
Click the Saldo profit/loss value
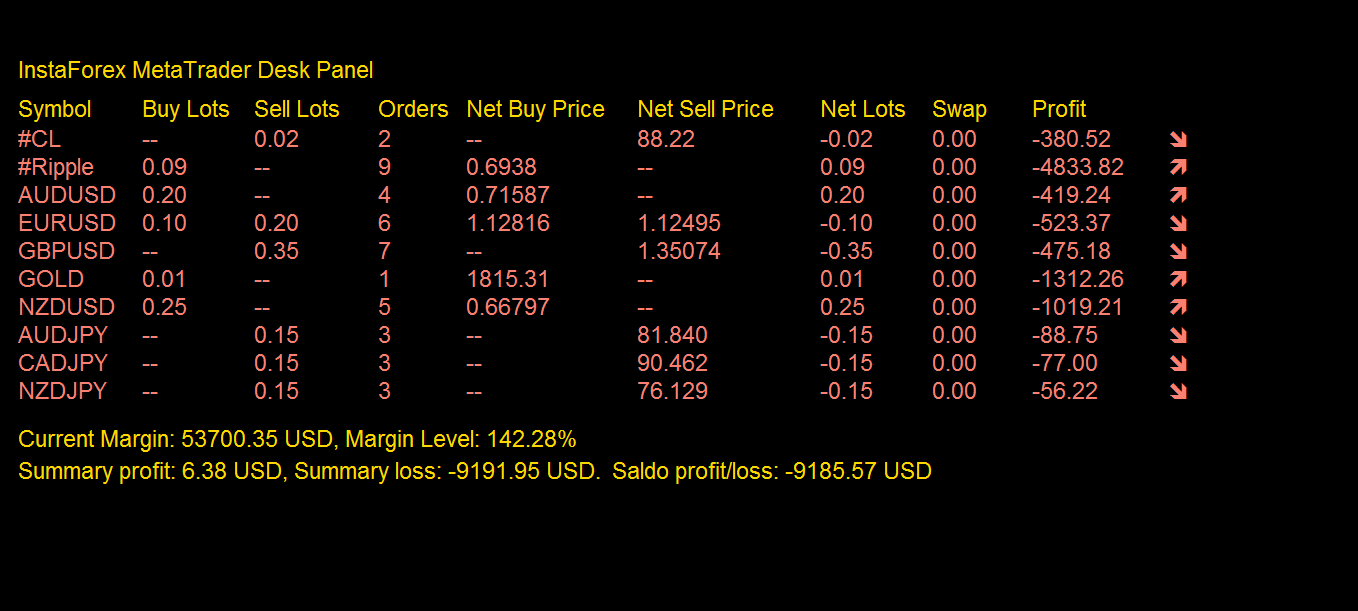click(x=858, y=471)
